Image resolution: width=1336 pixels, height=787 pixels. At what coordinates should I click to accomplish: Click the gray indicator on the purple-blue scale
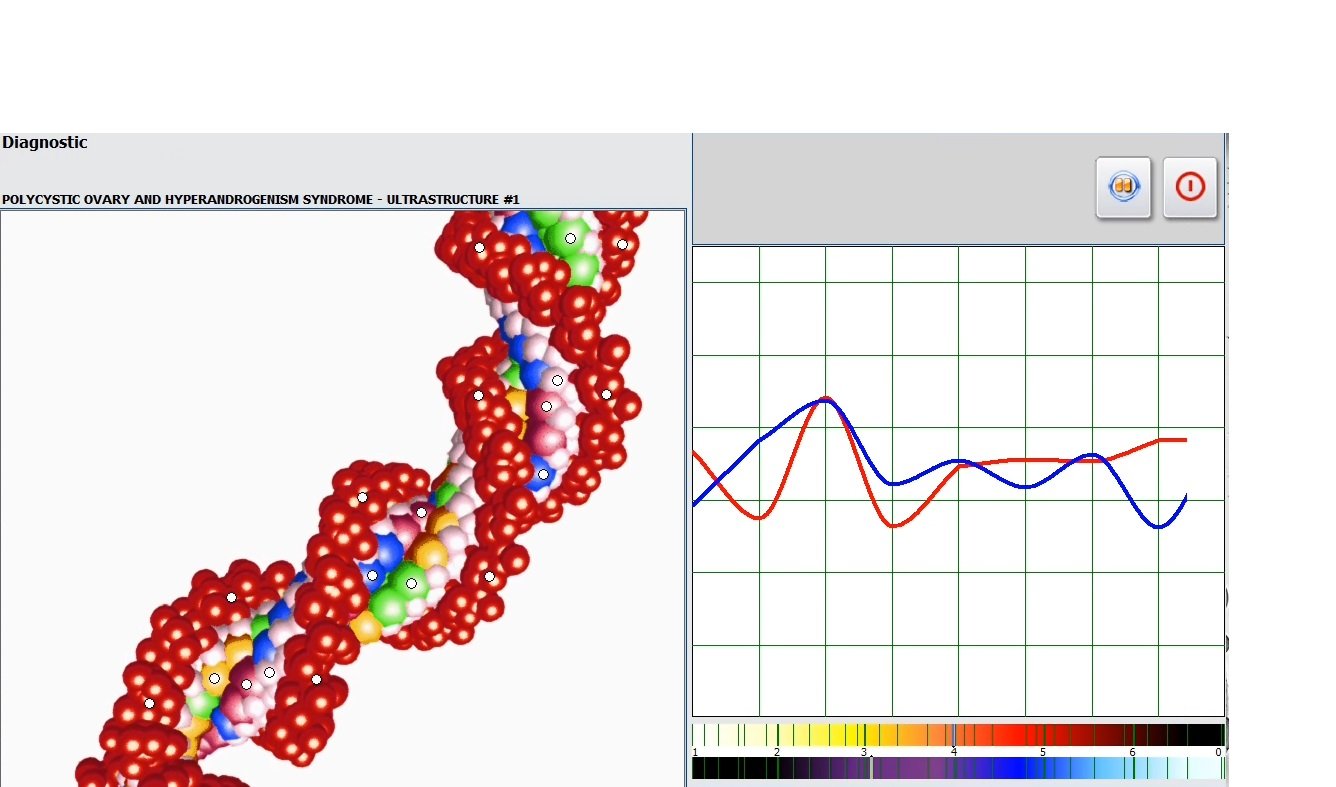click(870, 768)
